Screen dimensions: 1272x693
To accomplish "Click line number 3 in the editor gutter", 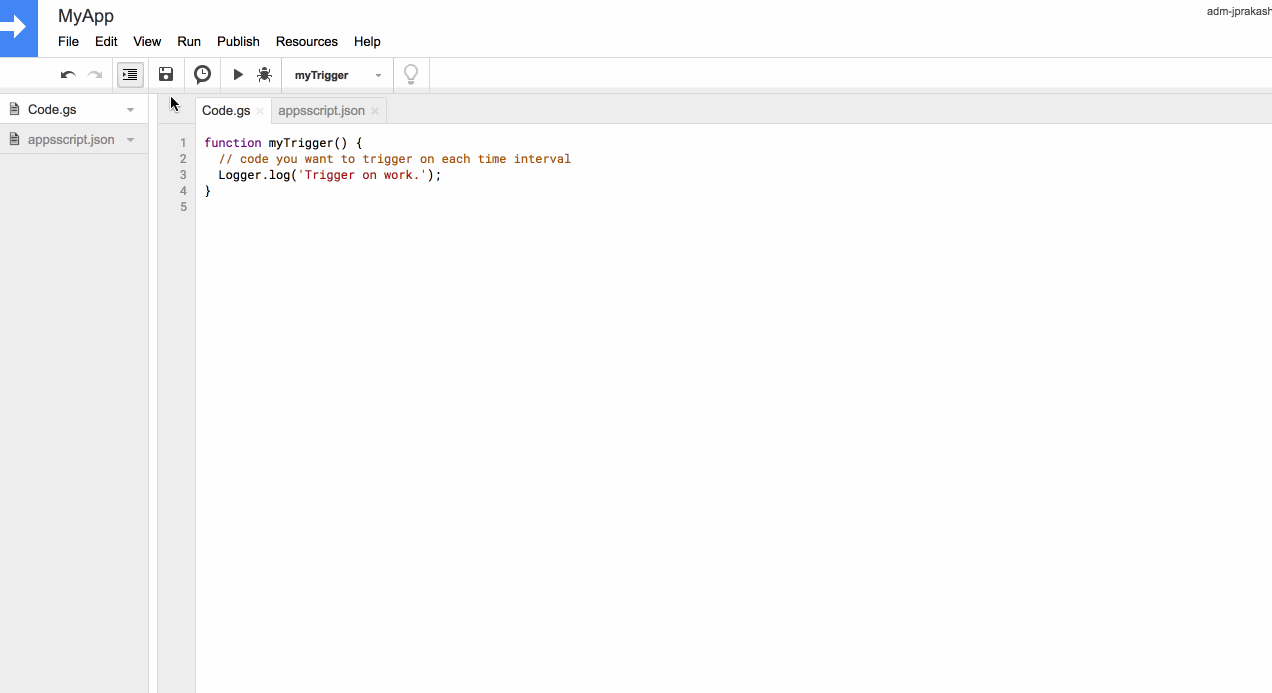I will point(183,174).
